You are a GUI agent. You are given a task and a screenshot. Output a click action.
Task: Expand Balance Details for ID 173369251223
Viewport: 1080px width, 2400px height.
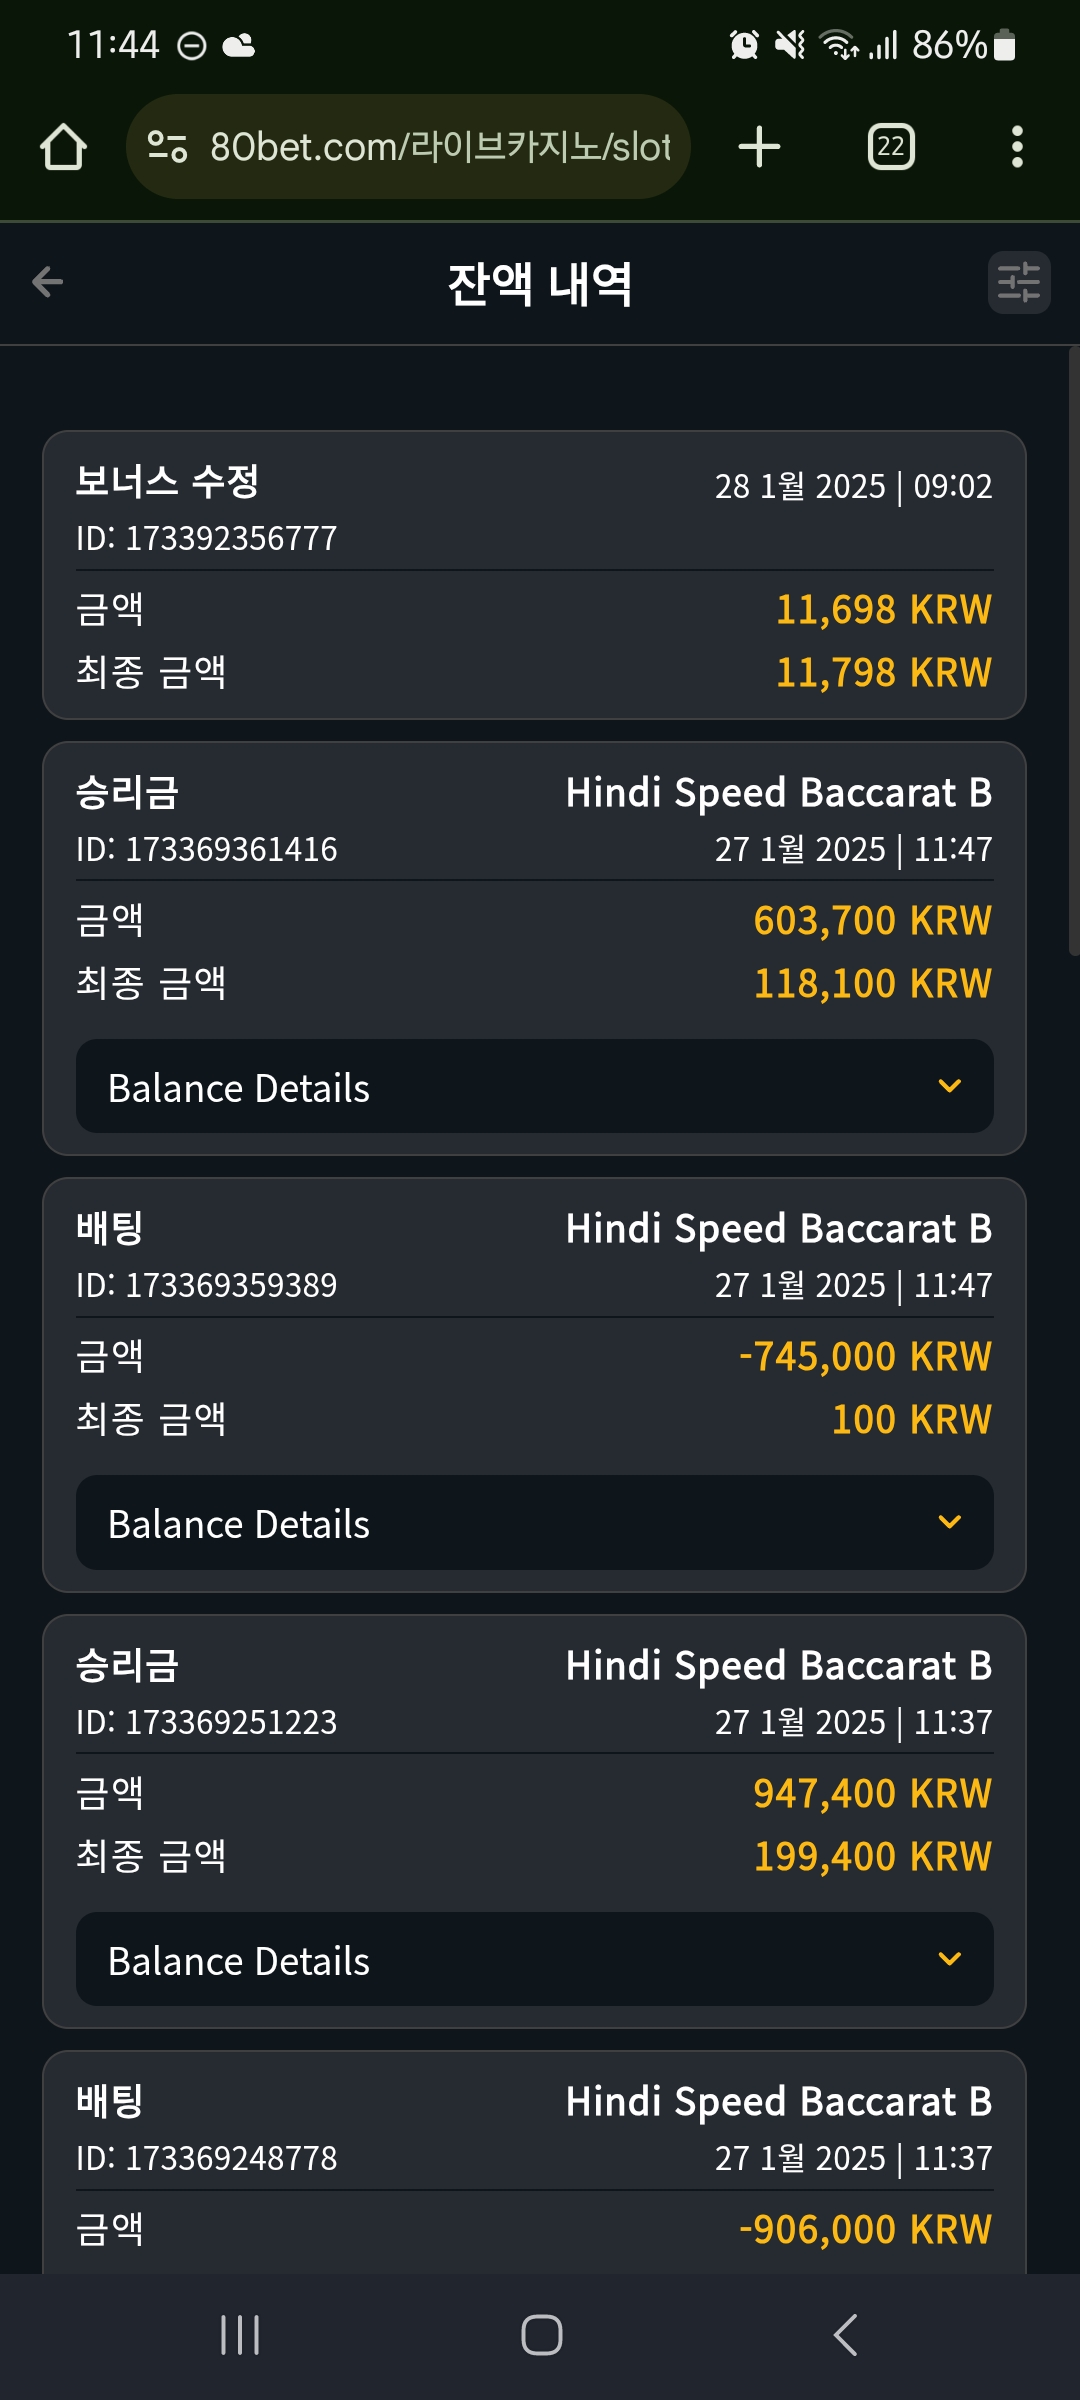click(x=535, y=1959)
